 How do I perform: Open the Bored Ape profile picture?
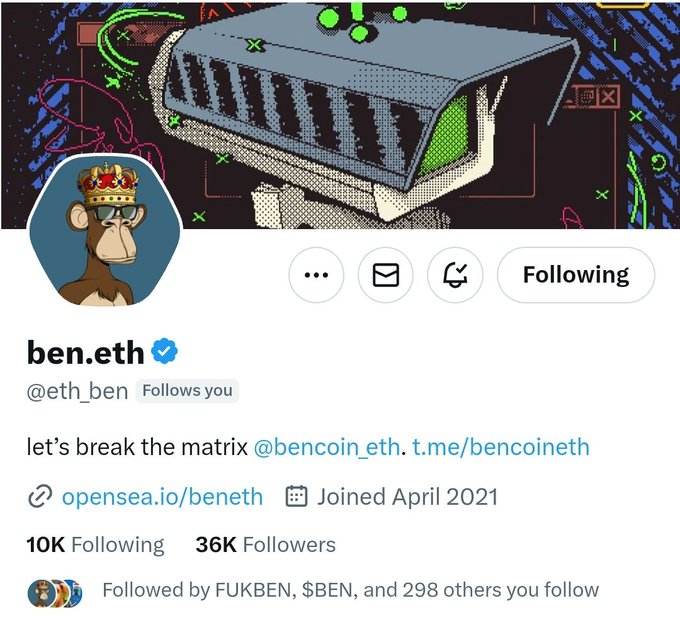105,232
